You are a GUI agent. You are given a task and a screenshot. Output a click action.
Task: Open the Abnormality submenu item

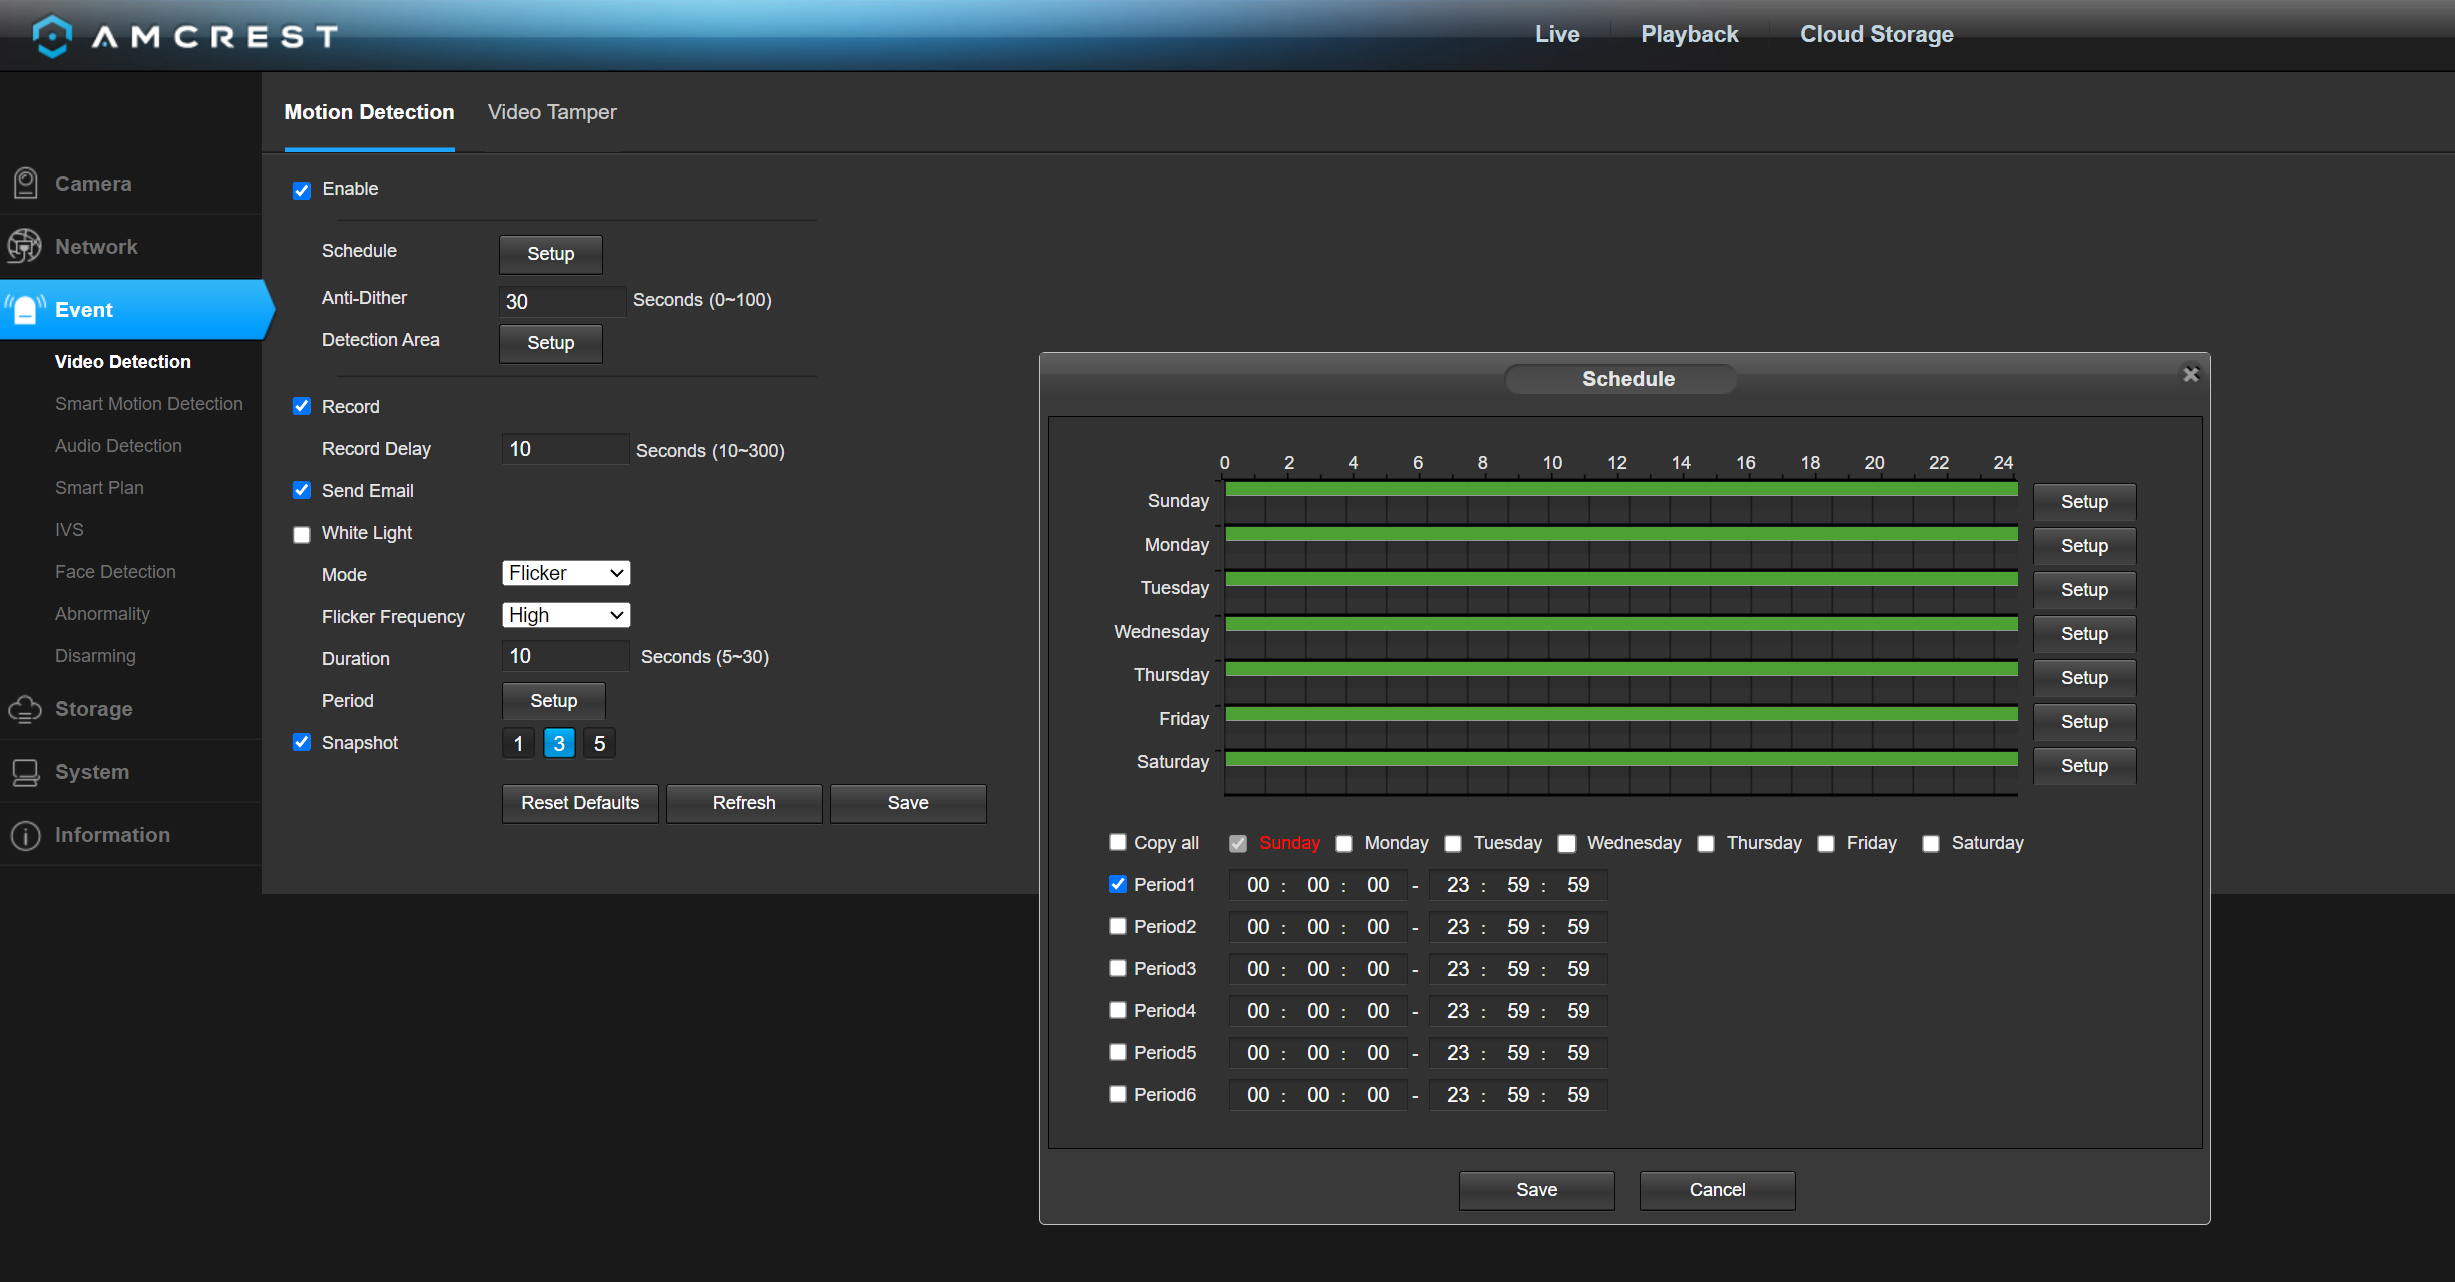(102, 614)
